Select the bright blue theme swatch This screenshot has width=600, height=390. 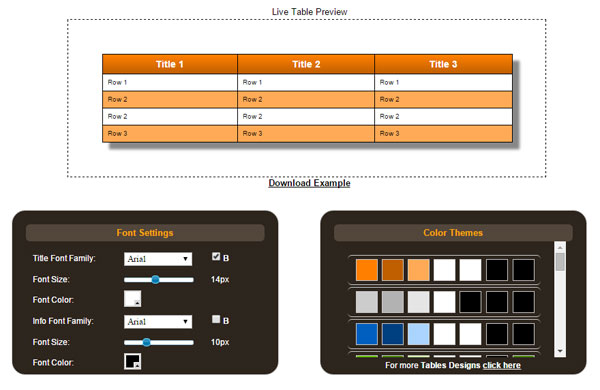click(367, 334)
